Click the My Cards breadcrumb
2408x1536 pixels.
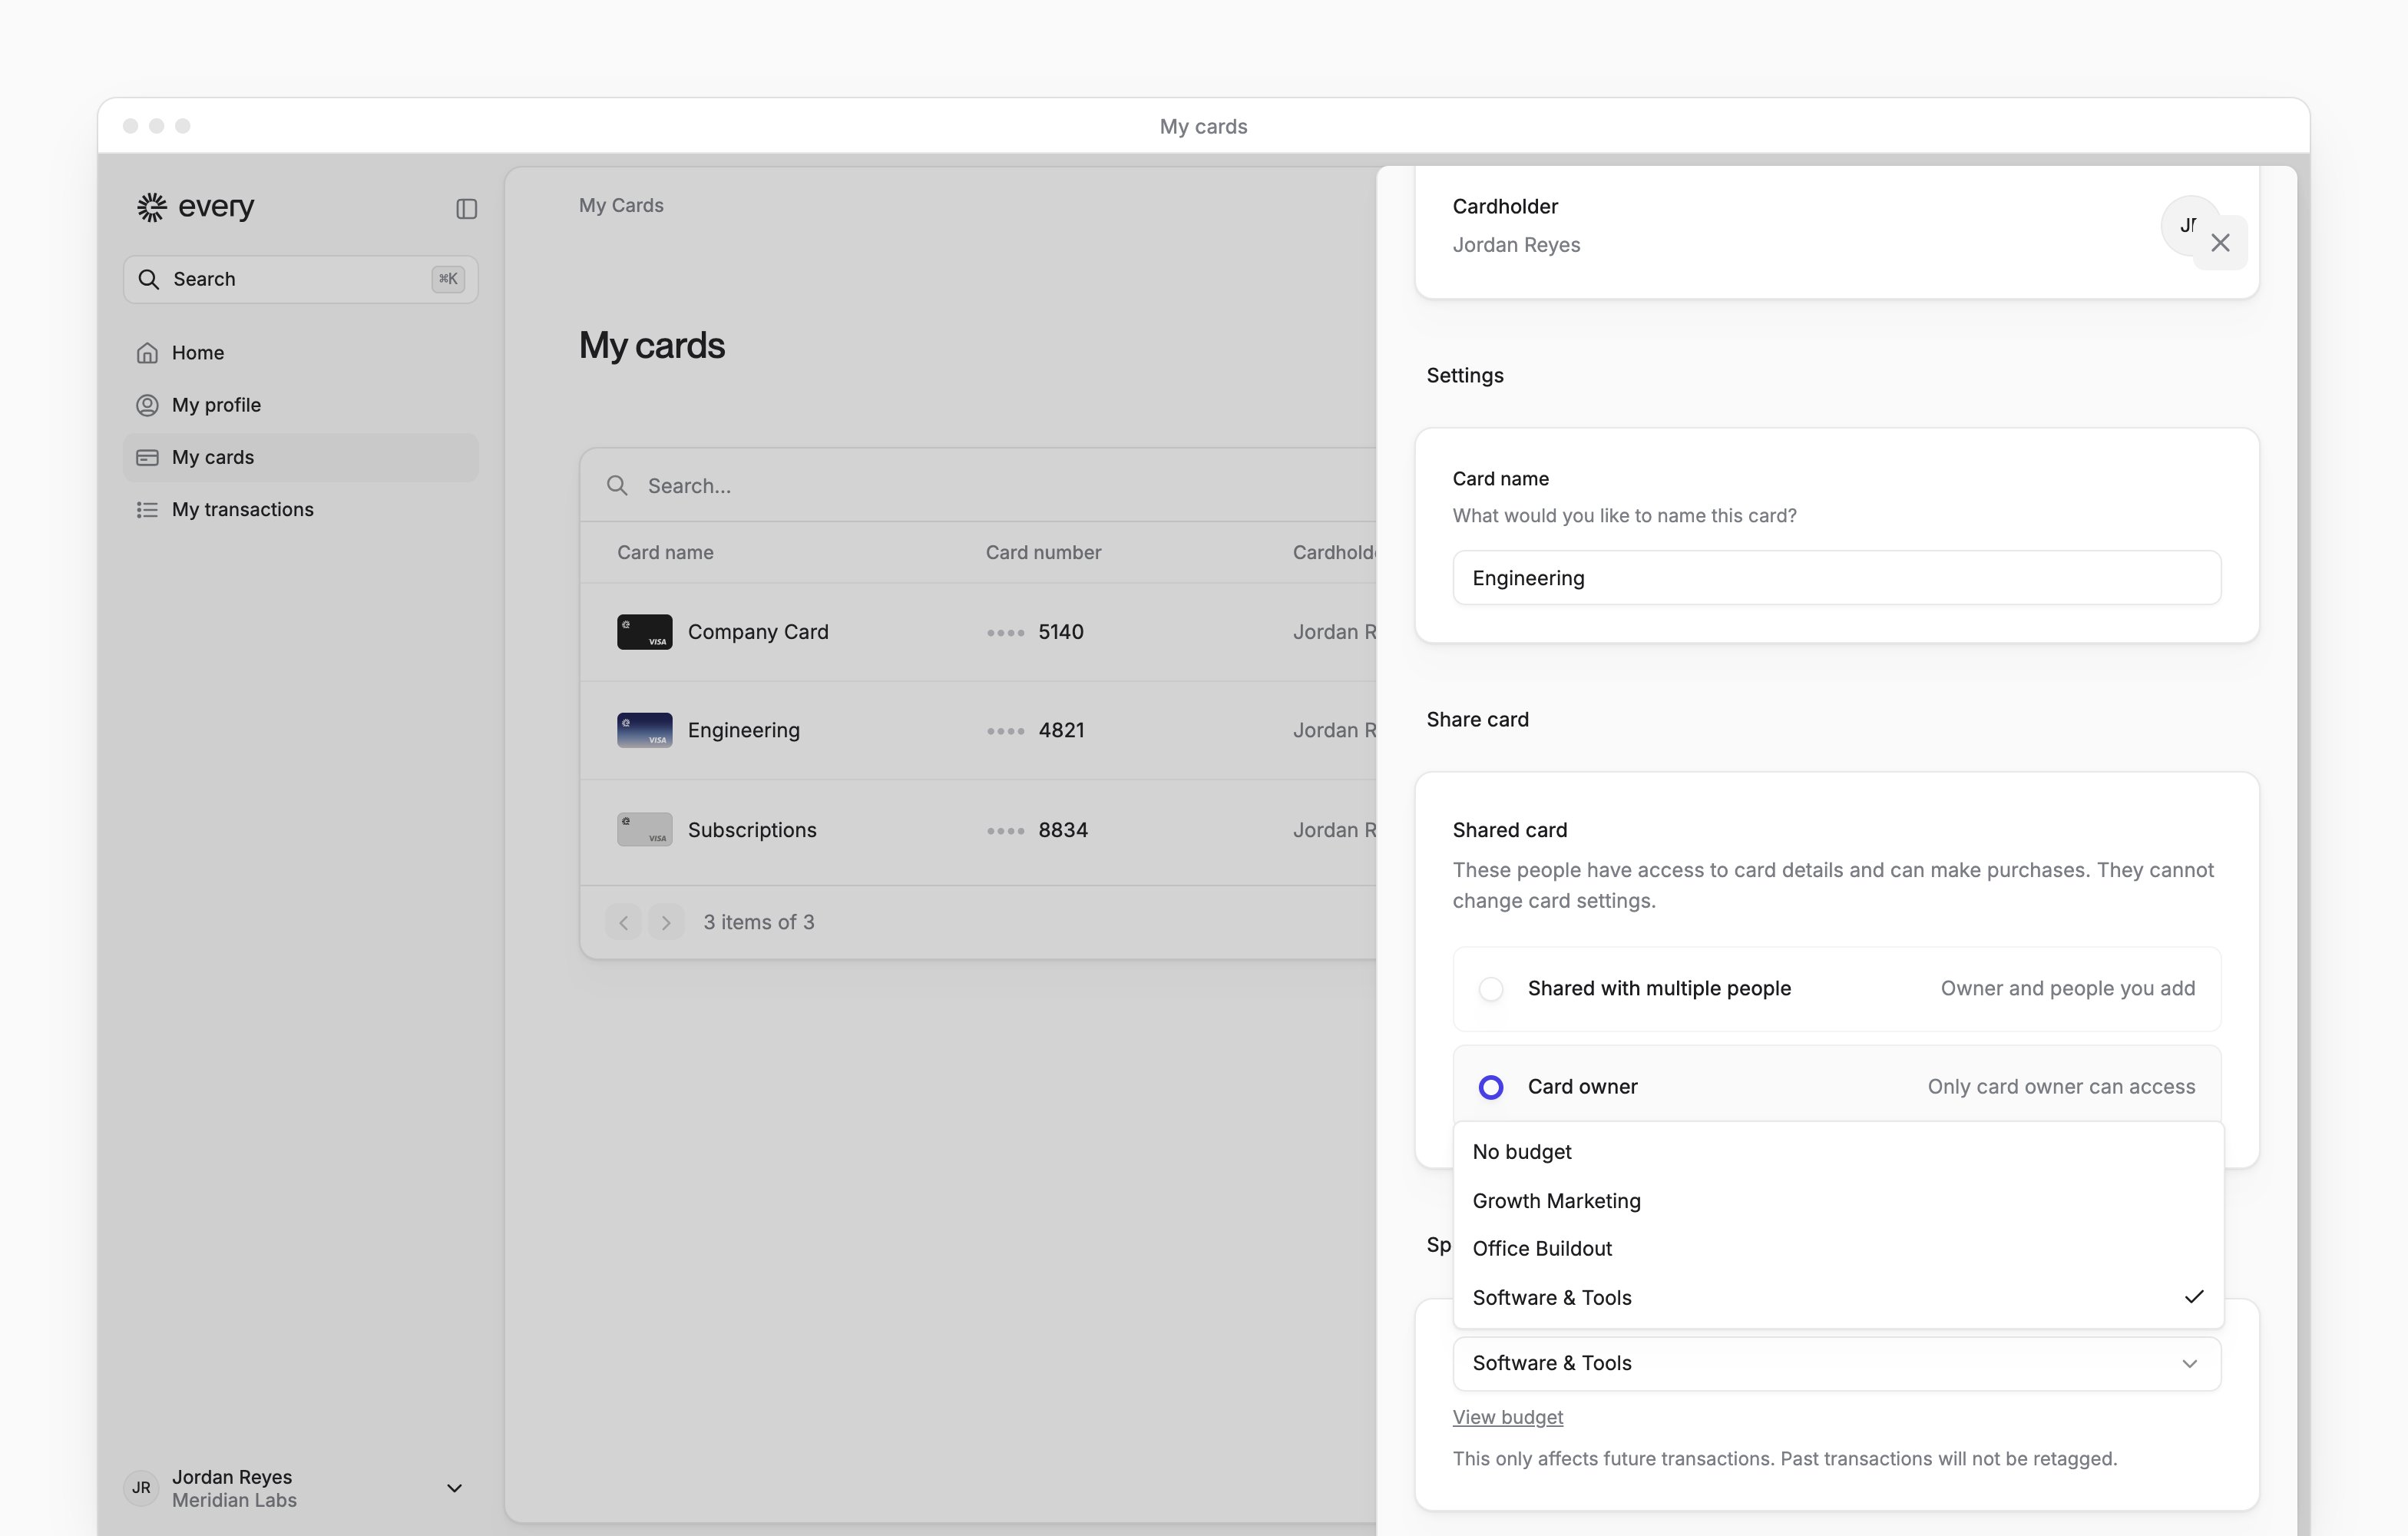(621, 205)
